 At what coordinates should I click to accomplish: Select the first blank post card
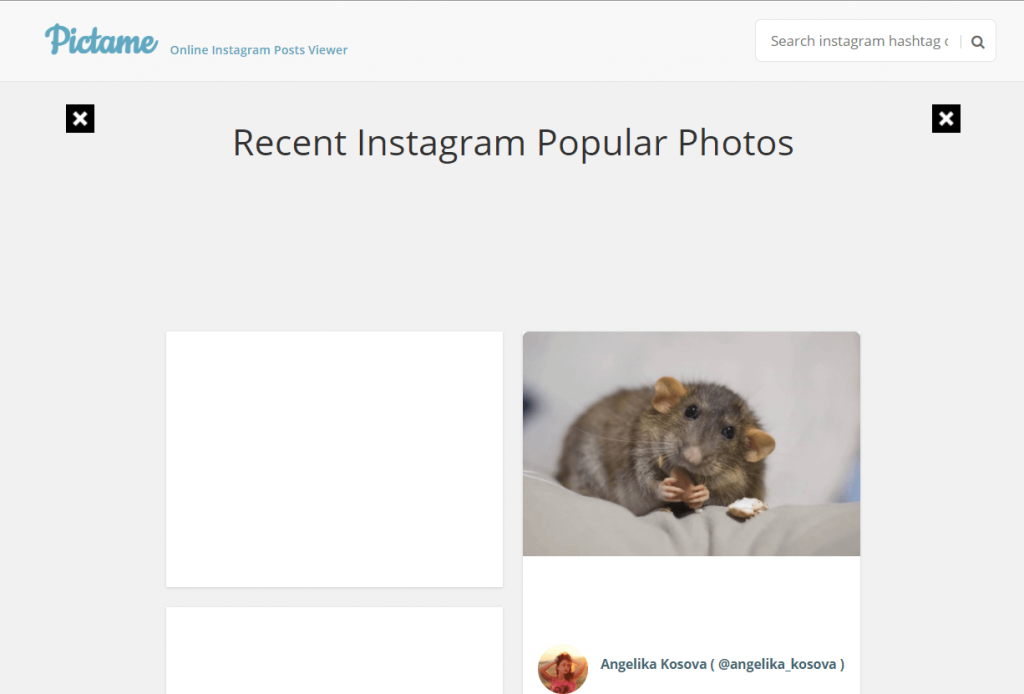click(334, 459)
